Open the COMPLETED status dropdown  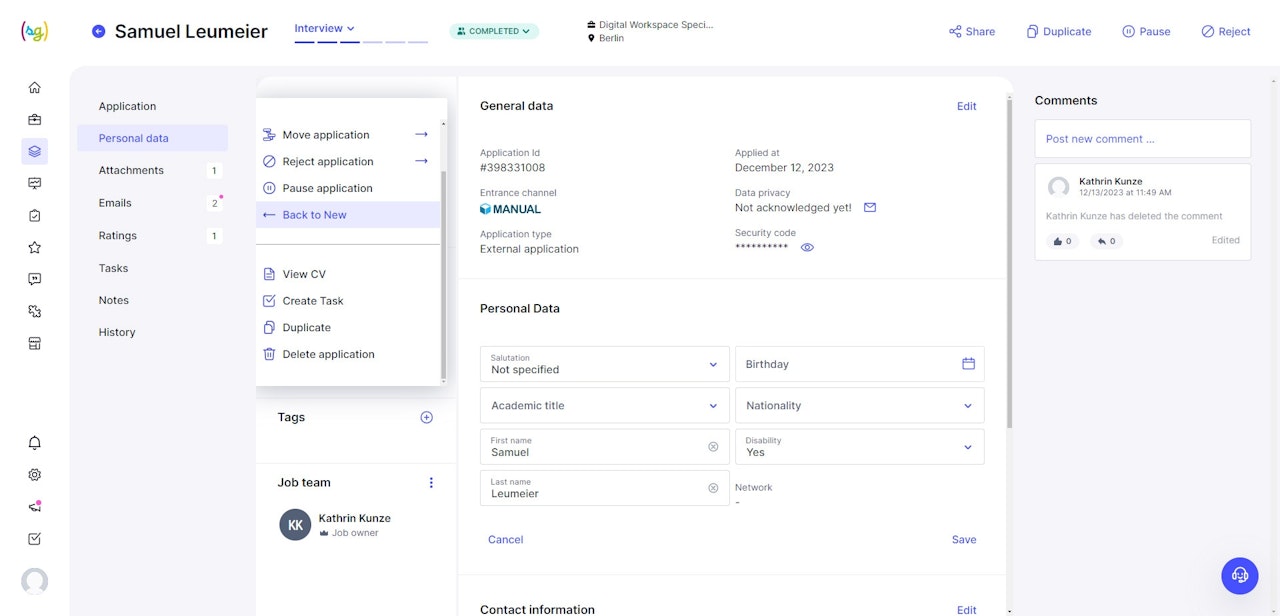[493, 31]
